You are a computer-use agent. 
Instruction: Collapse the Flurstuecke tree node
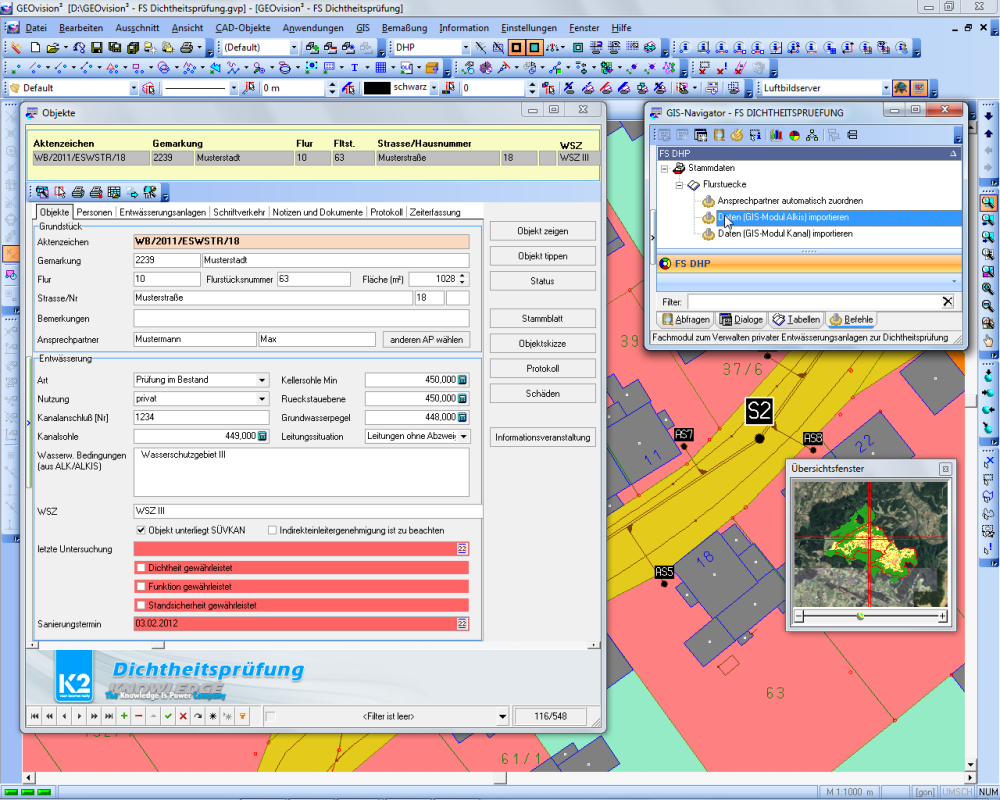(679, 185)
